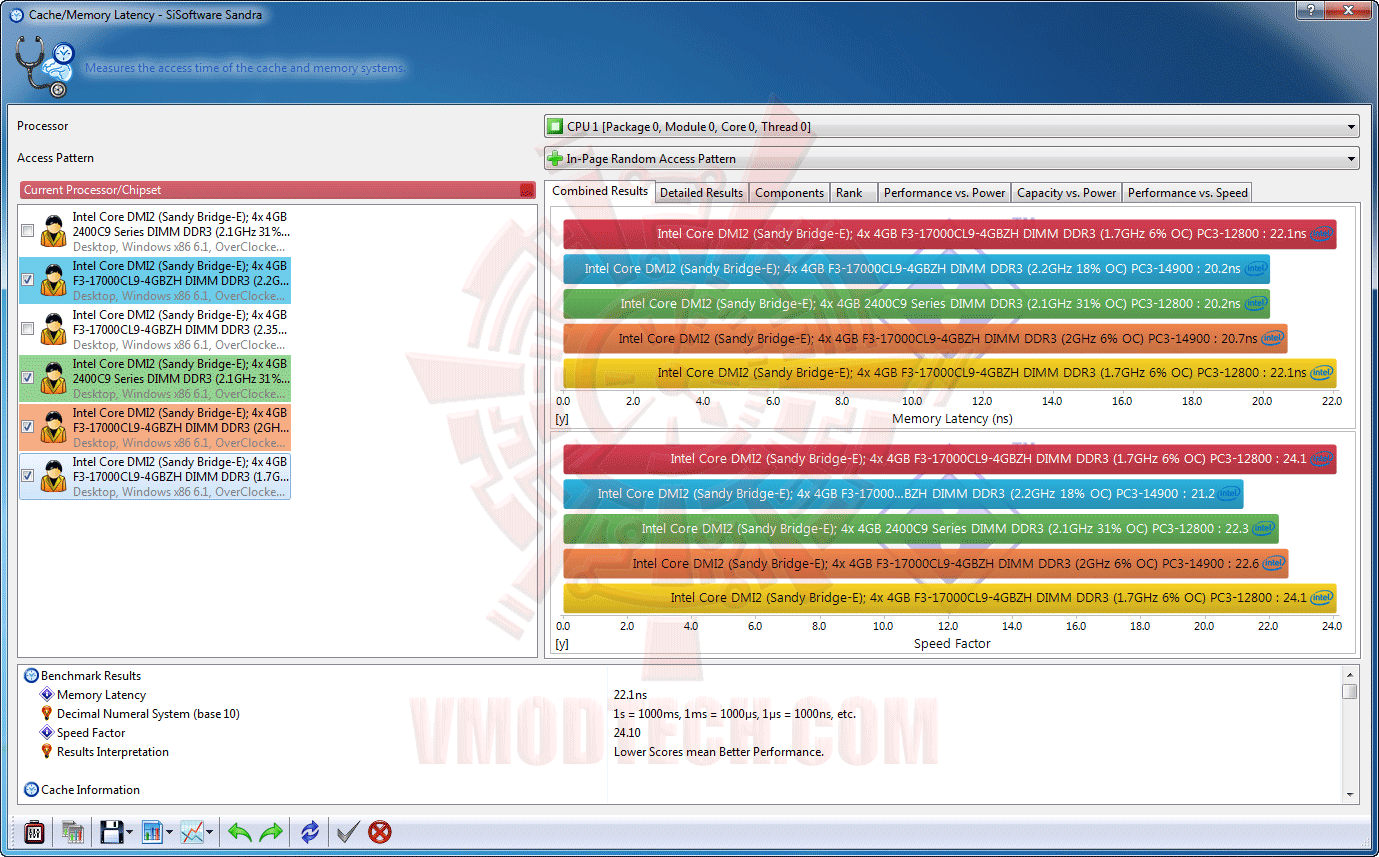Uncheck the orange F3-17000CL9 (2GH...) entry
The height and width of the screenshot is (857, 1379).
[x=28, y=427]
